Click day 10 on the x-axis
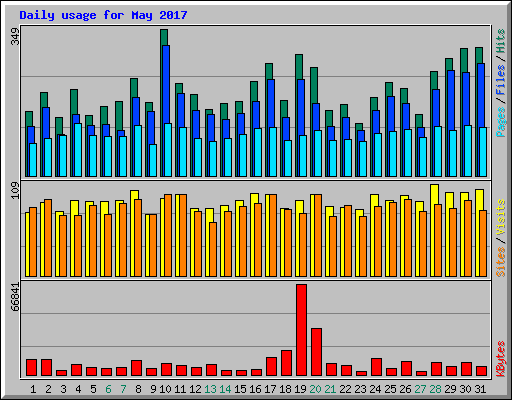The image size is (512, 400). click(x=165, y=389)
